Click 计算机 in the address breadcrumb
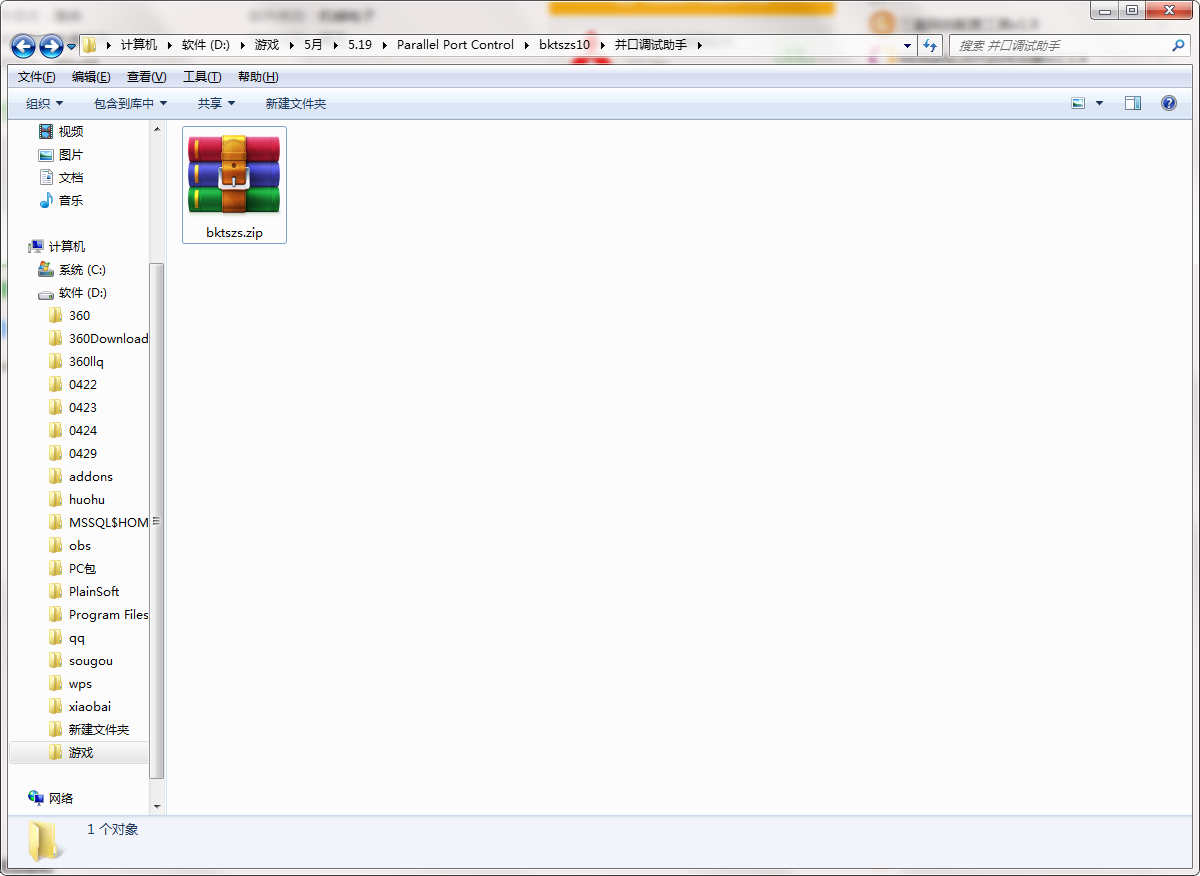The width and height of the screenshot is (1200, 876). 139,45
